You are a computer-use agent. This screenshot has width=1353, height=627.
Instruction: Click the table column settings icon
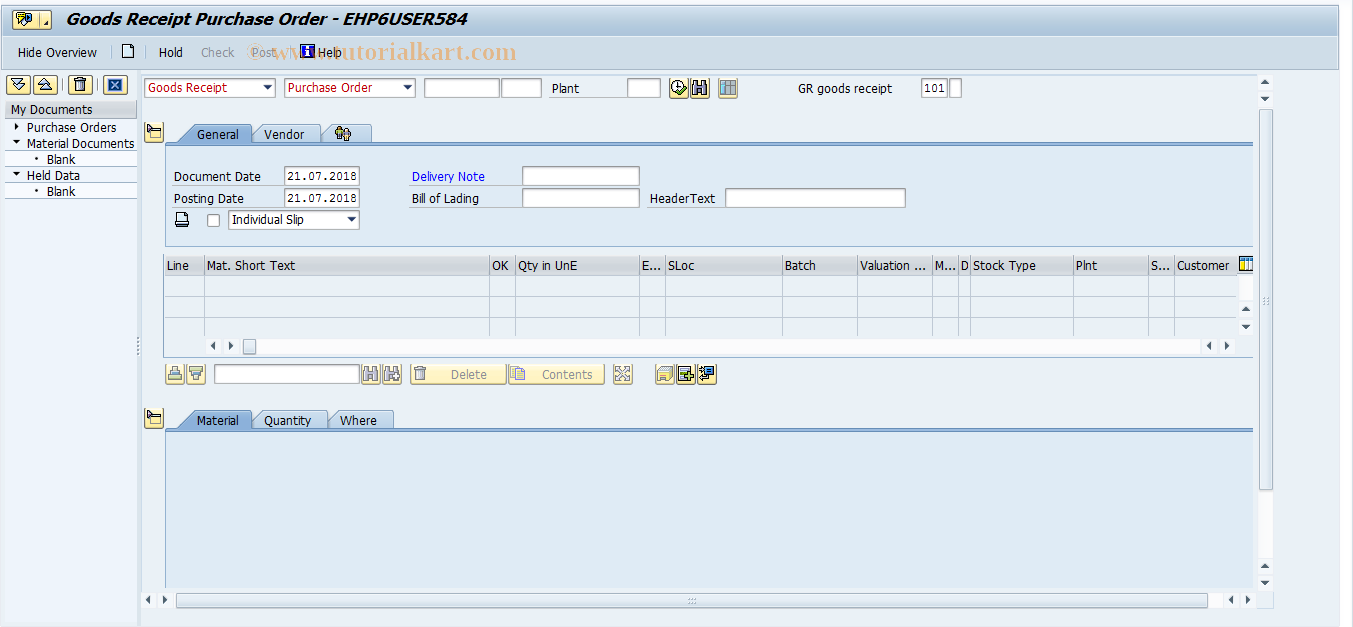pos(1245,265)
